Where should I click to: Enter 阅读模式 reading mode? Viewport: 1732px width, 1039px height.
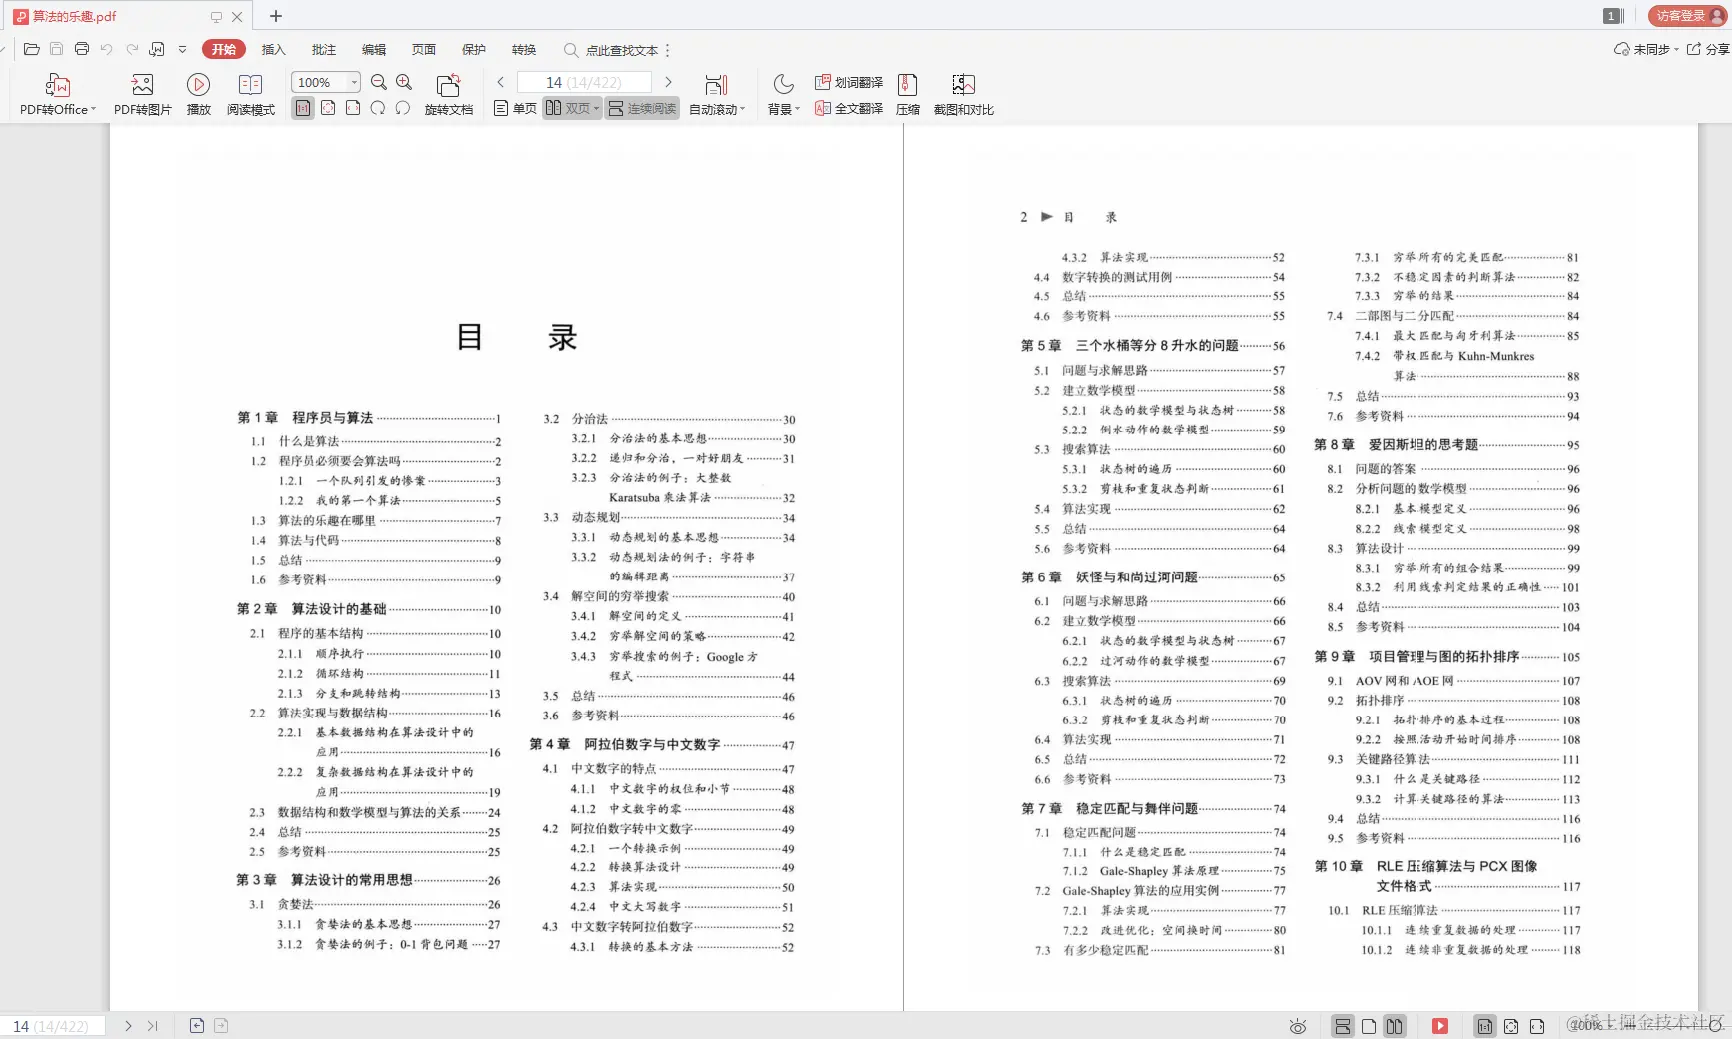click(250, 93)
